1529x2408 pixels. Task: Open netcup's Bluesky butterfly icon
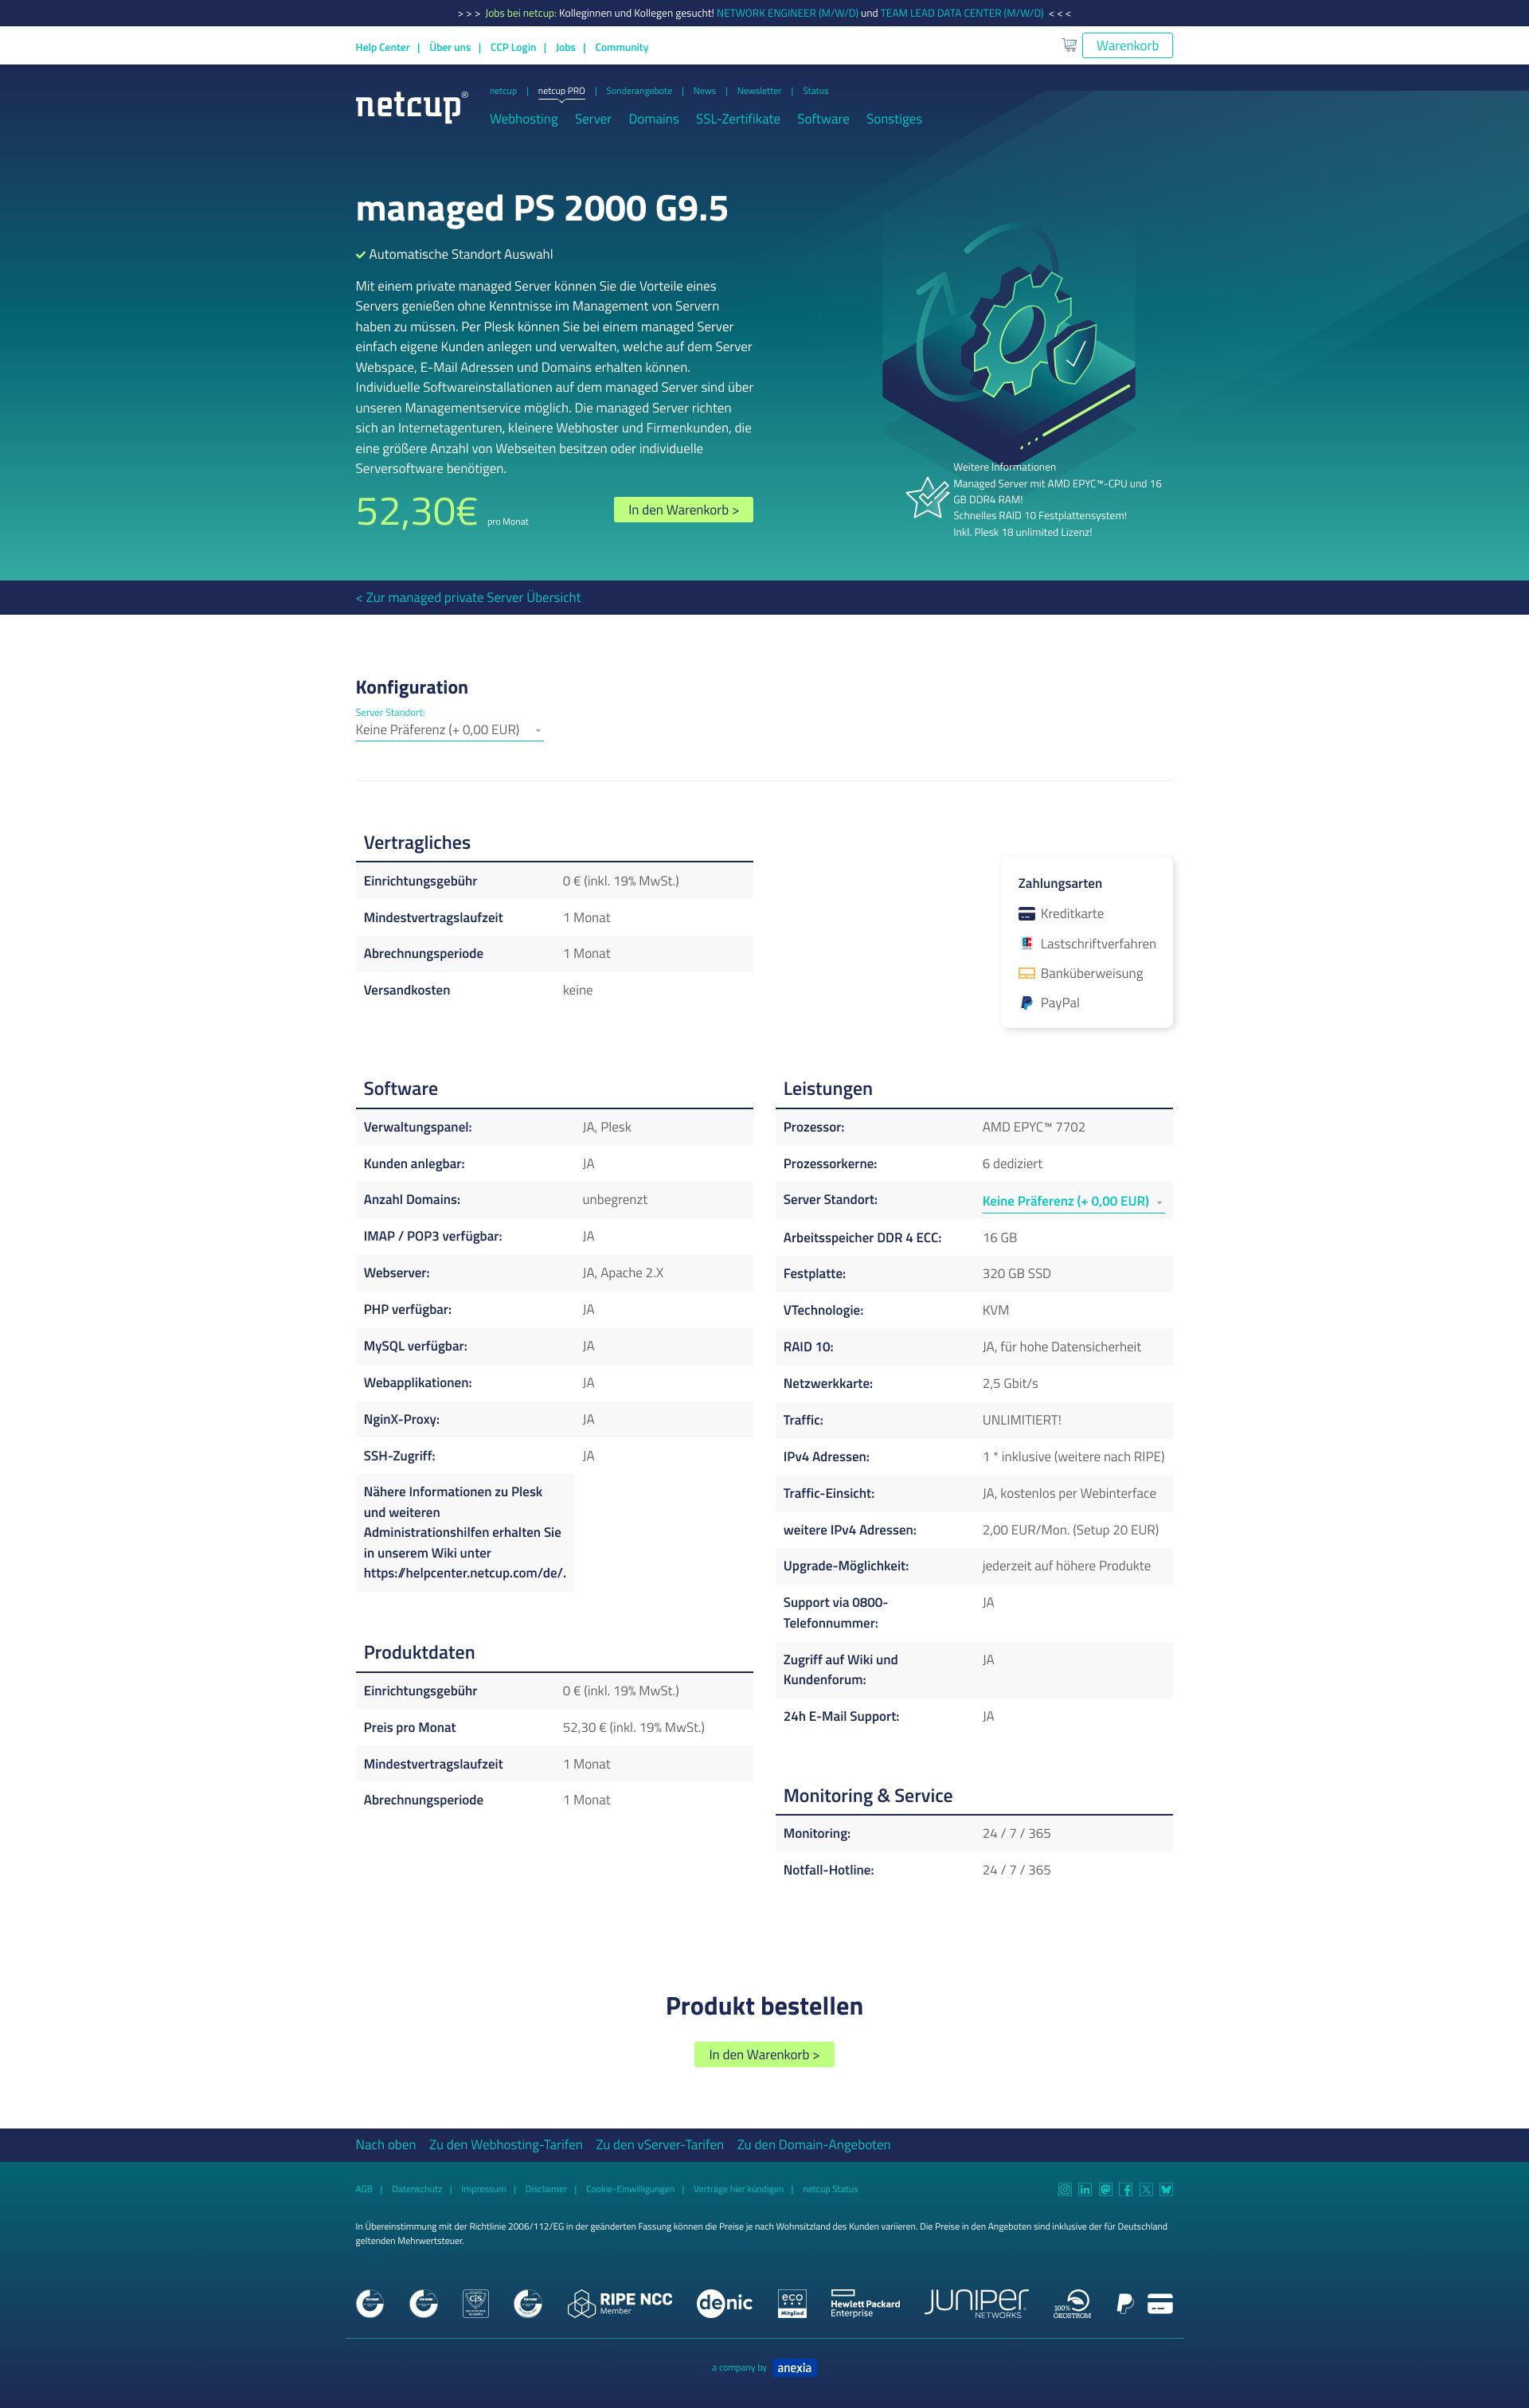pos(1166,2189)
